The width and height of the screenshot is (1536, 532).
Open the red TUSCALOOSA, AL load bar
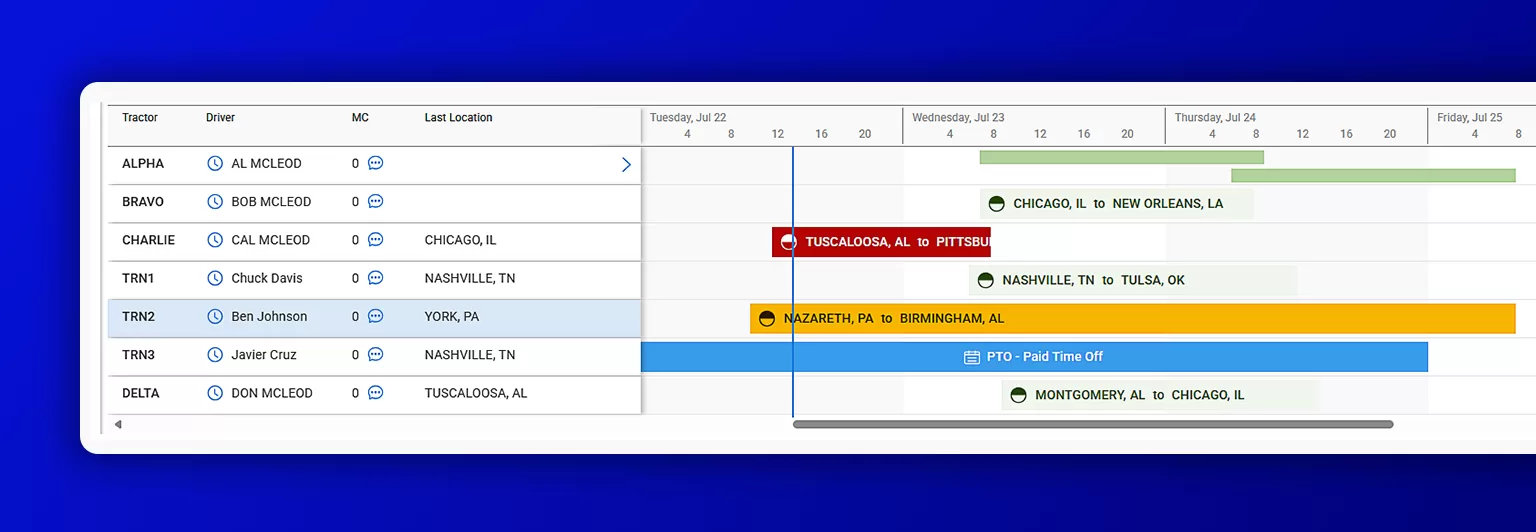point(881,242)
